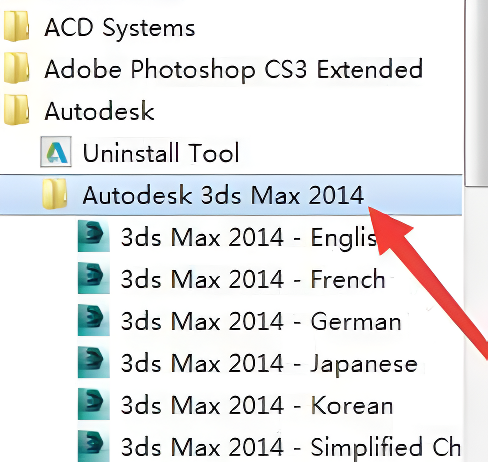Start 3ds Max 2014 - Korean shortcut

(256, 405)
